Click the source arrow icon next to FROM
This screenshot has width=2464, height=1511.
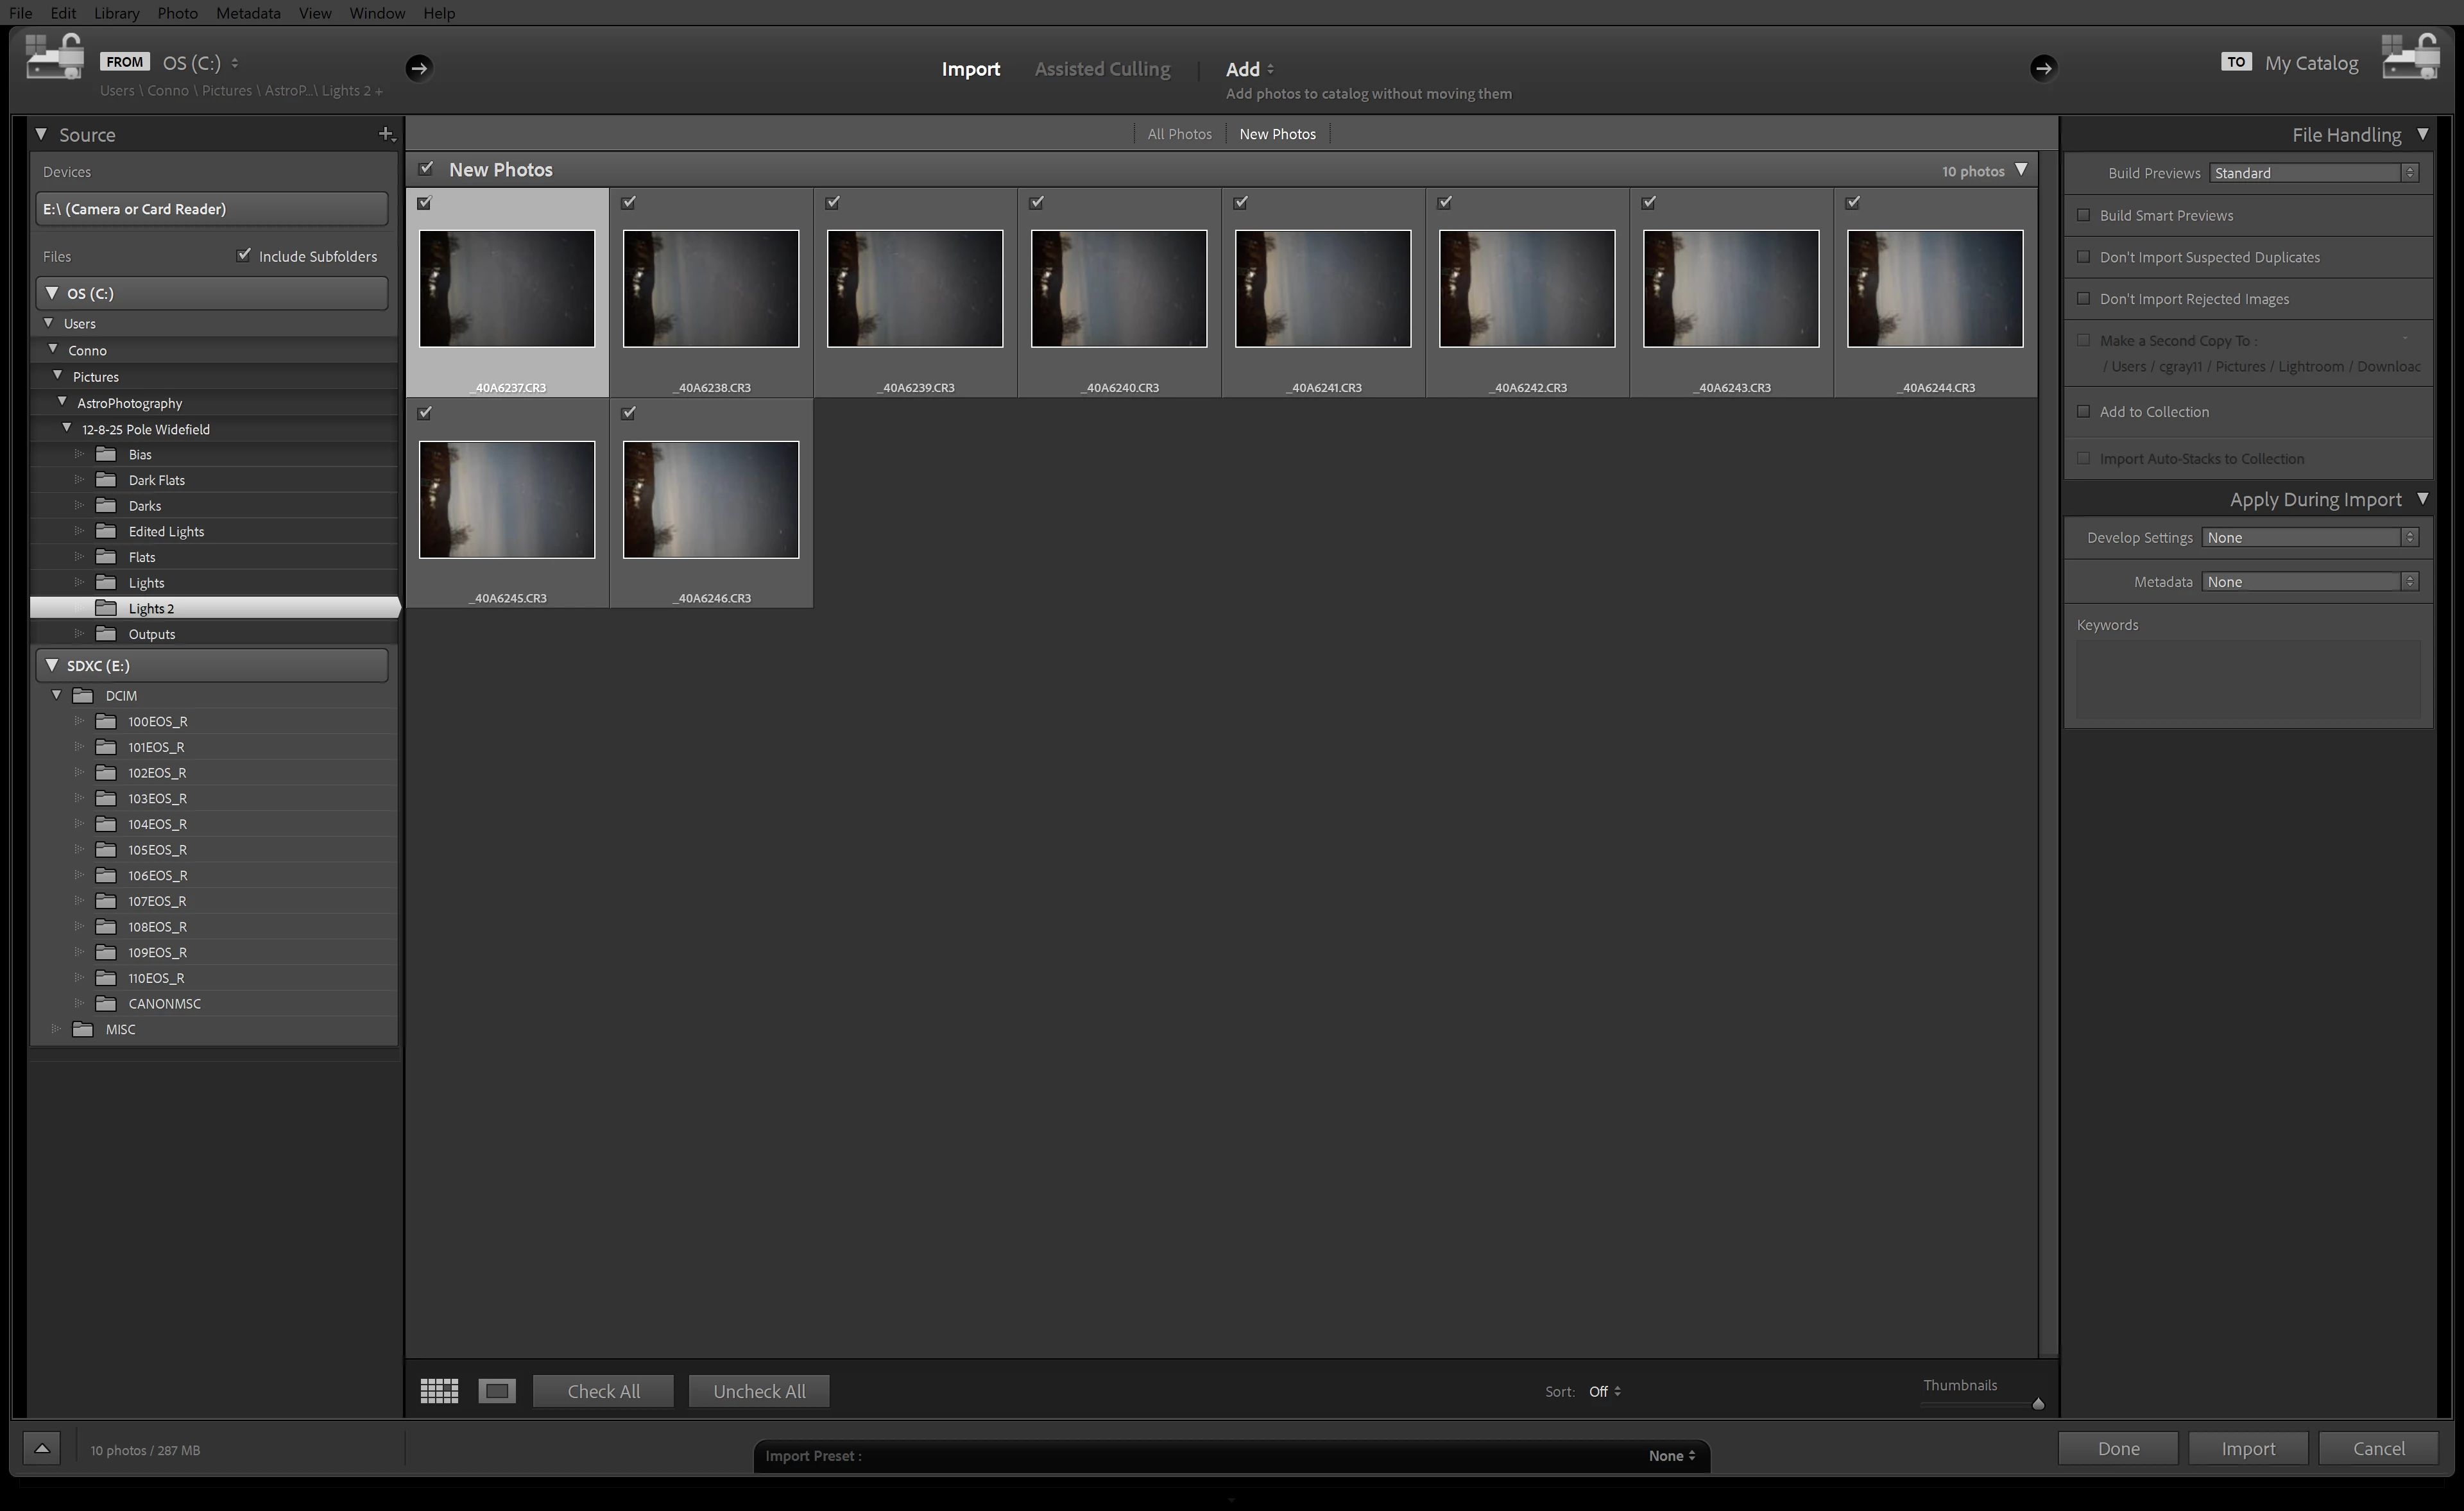click(x=419, y=68)
